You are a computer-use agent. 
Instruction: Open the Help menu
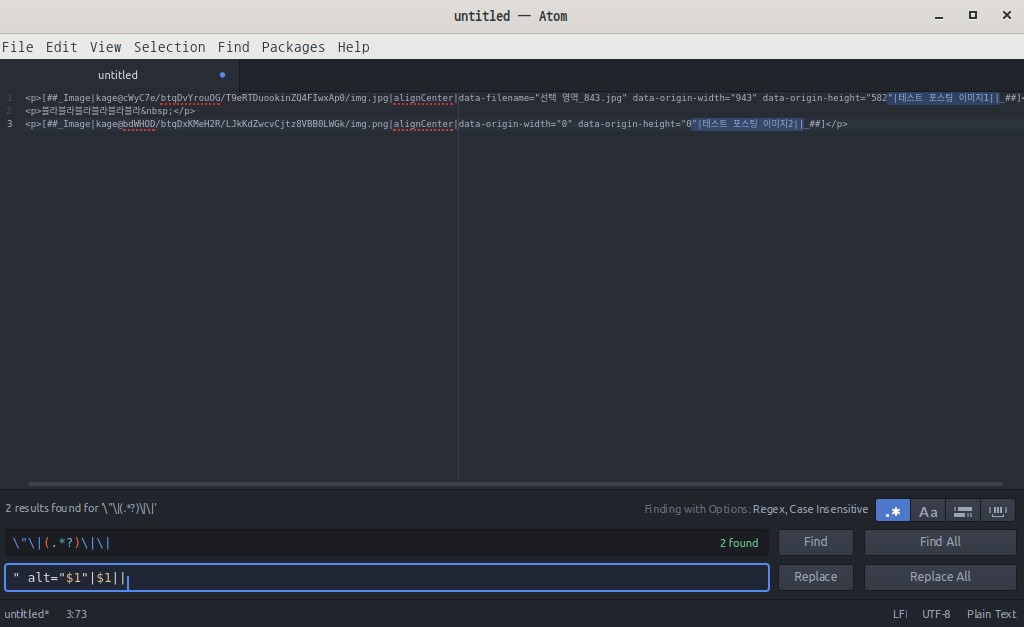pos(353,47)
